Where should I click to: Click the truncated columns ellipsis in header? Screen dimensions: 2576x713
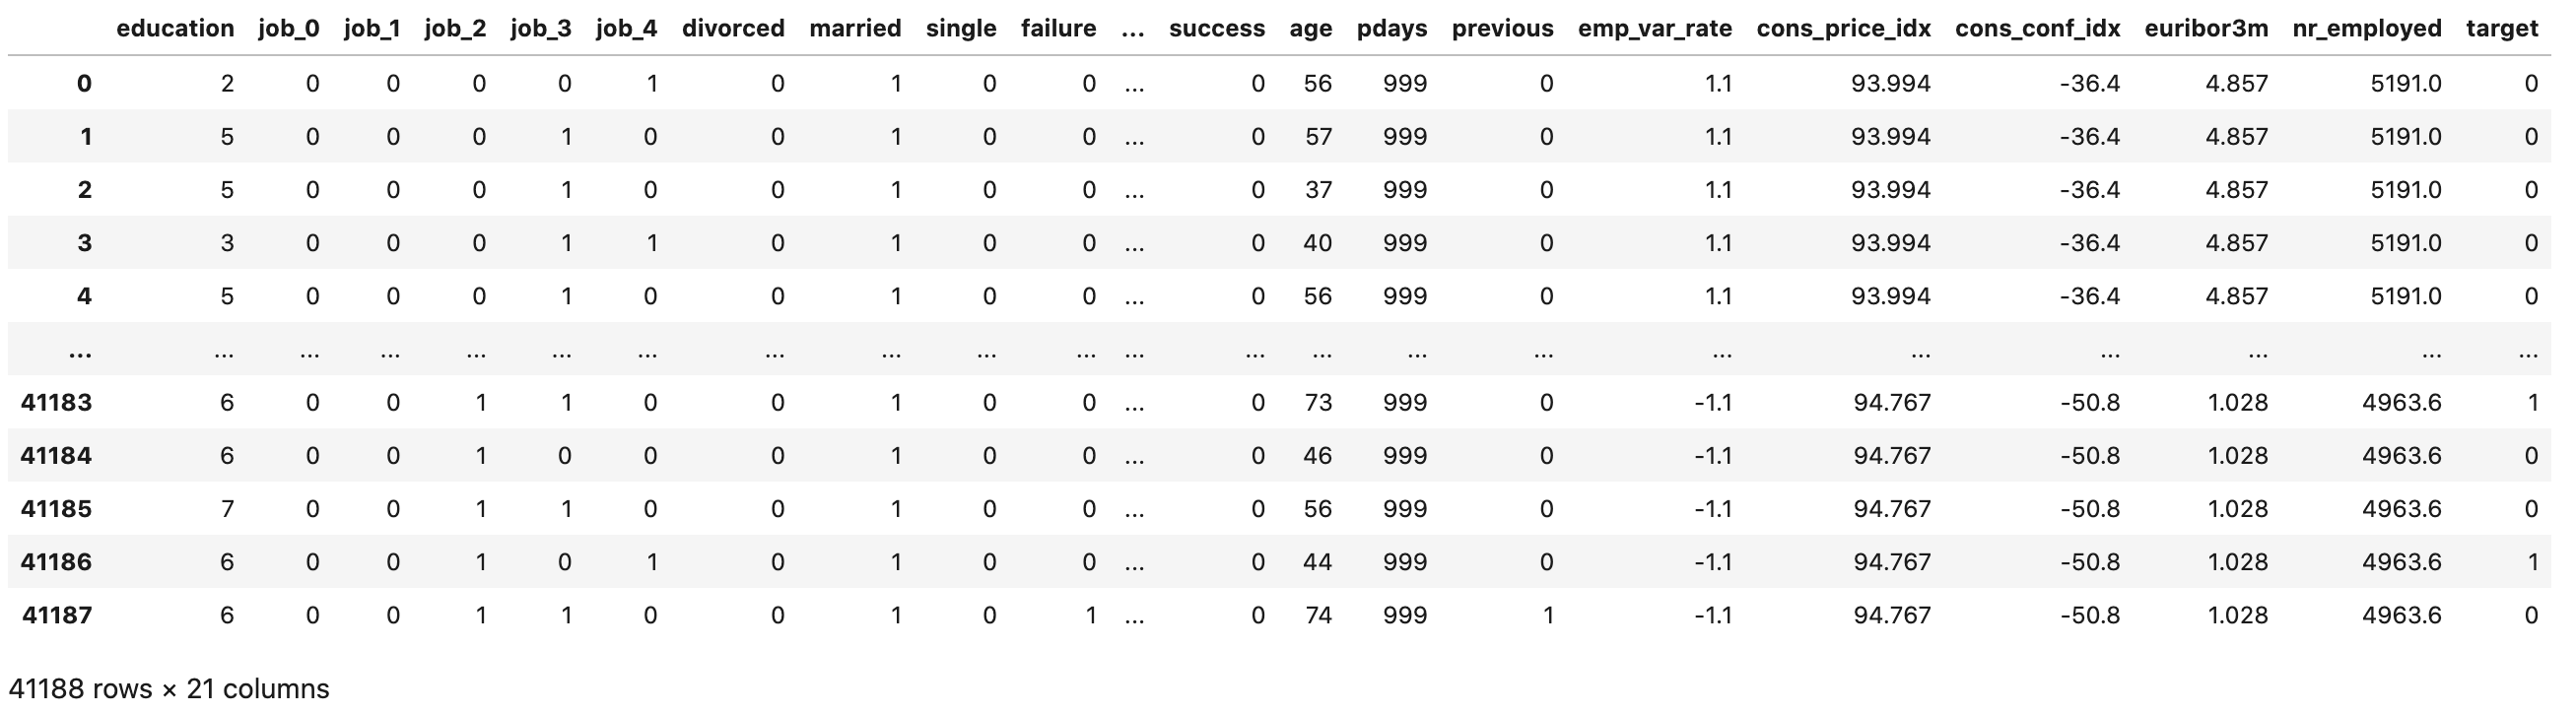[x=1132, y=28]
